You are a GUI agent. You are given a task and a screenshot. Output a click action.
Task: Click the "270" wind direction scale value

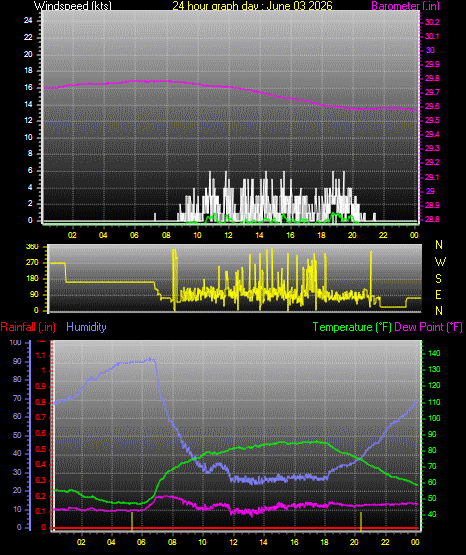32,263
